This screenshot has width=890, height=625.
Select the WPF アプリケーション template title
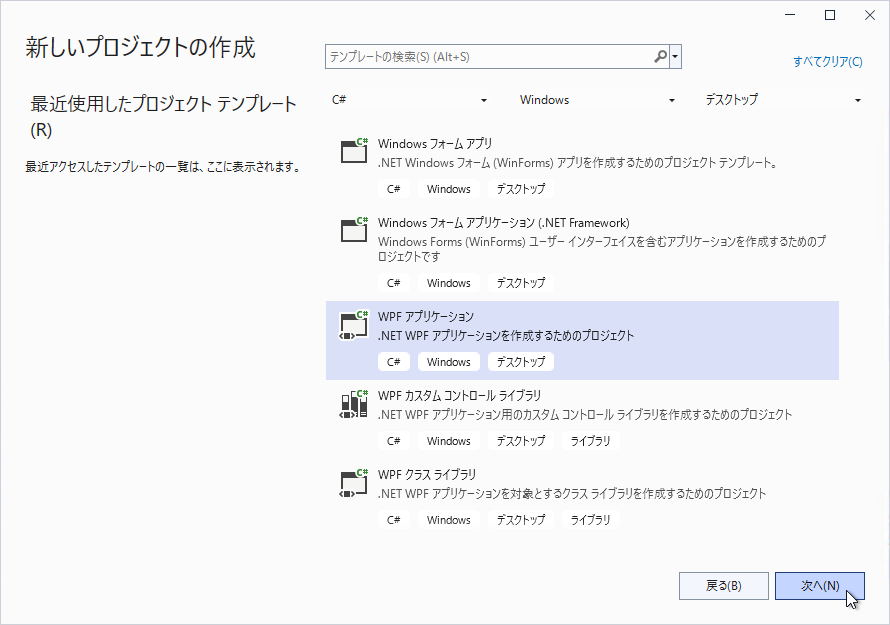click(x=426, y=317)
